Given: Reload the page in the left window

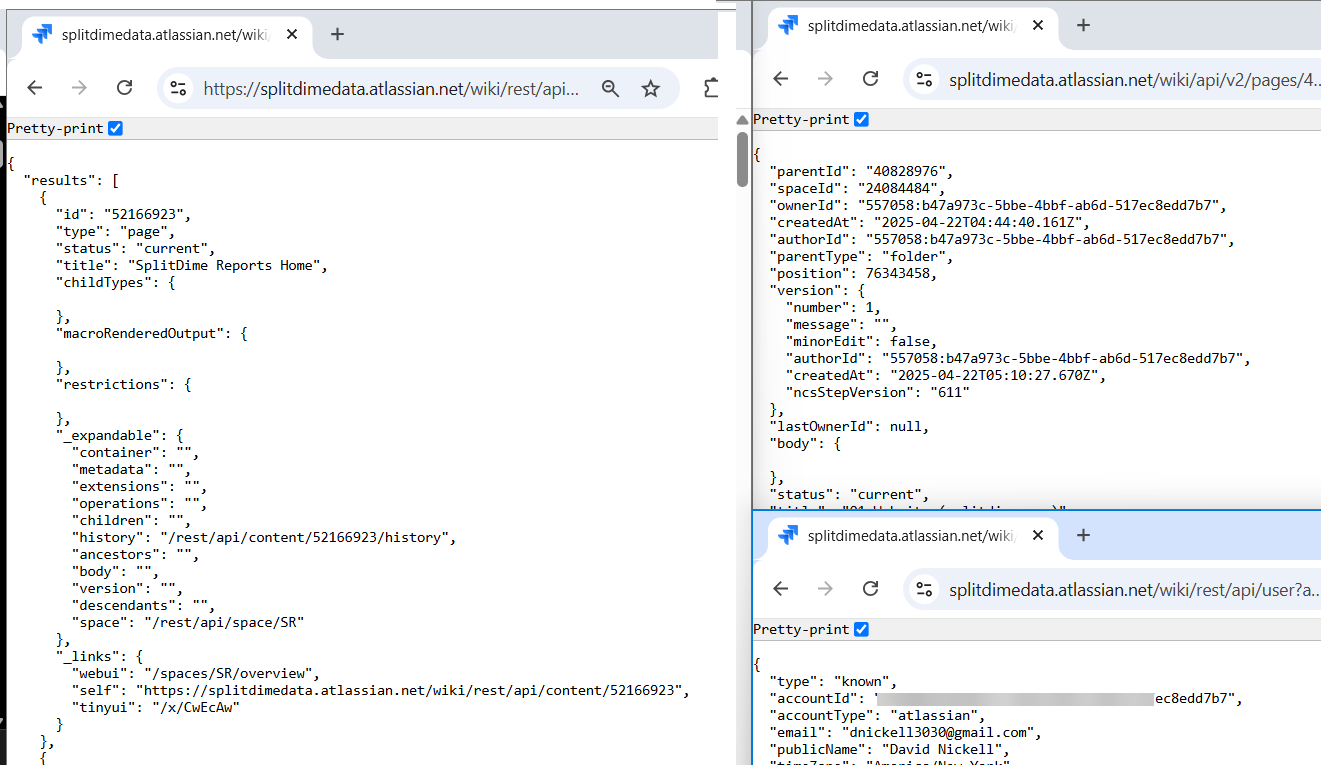Looking at the screenshot, I should (124, 88).
